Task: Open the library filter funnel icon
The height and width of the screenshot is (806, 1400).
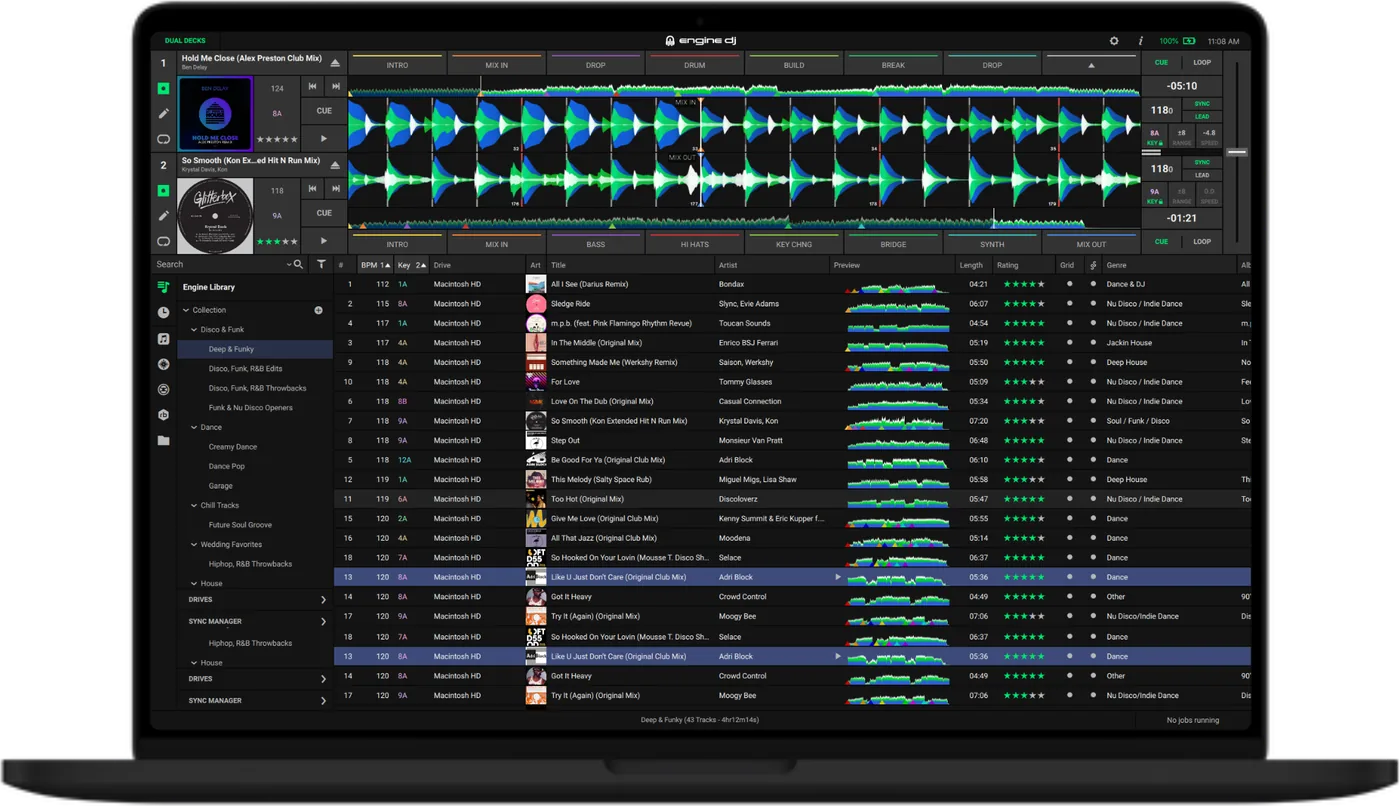Action: (x=321, y=265)
